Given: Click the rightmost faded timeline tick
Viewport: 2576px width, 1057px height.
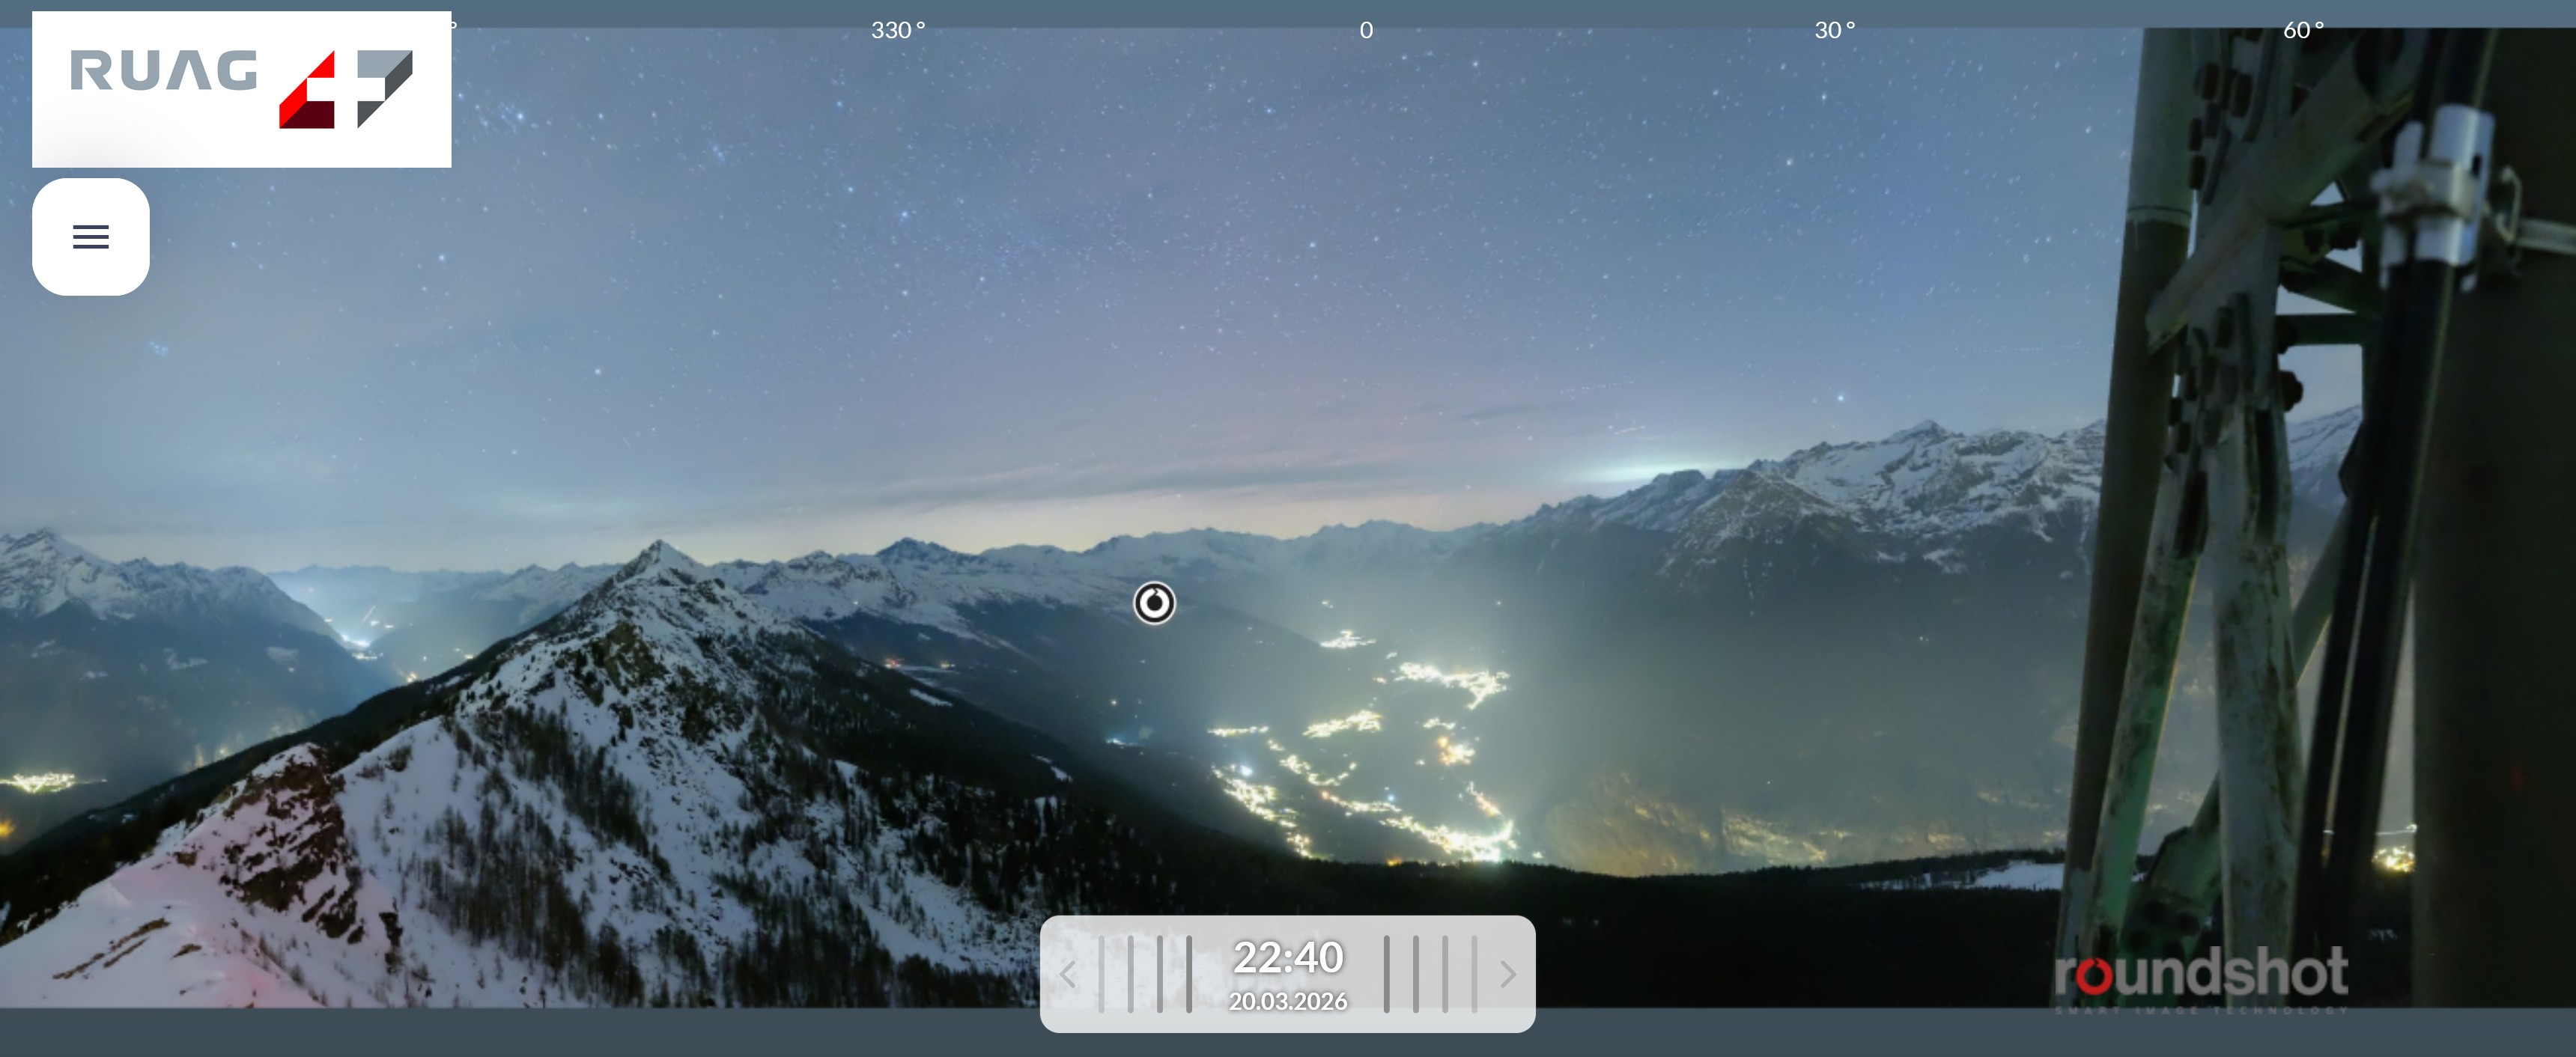Looking at the screenshot, I should (x=1474, y=974).
